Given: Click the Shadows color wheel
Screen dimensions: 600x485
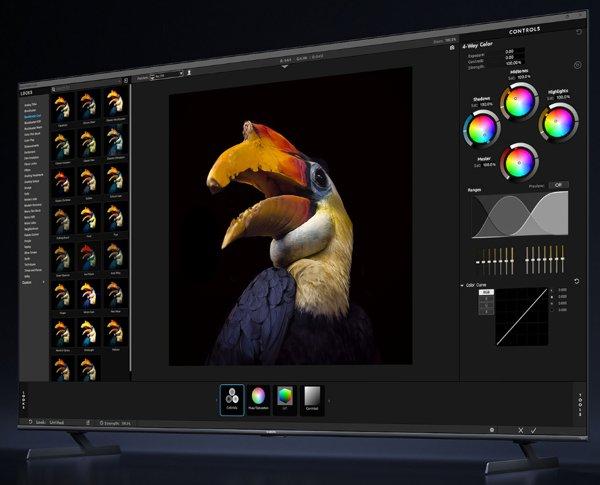Looking at the screenshot, I should [x=482, y=129].
